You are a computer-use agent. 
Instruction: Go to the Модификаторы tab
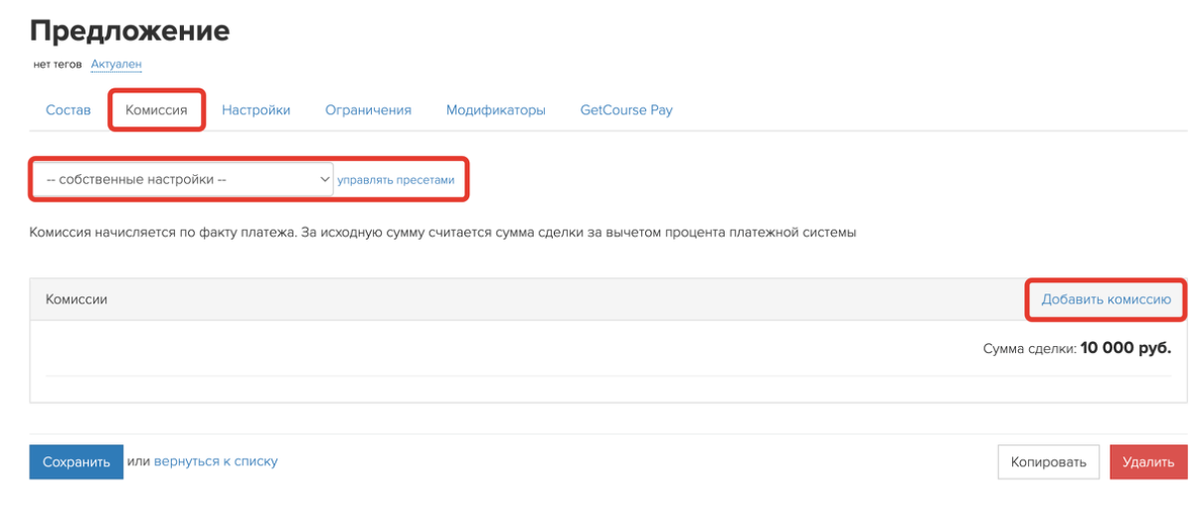pos(496,110)
